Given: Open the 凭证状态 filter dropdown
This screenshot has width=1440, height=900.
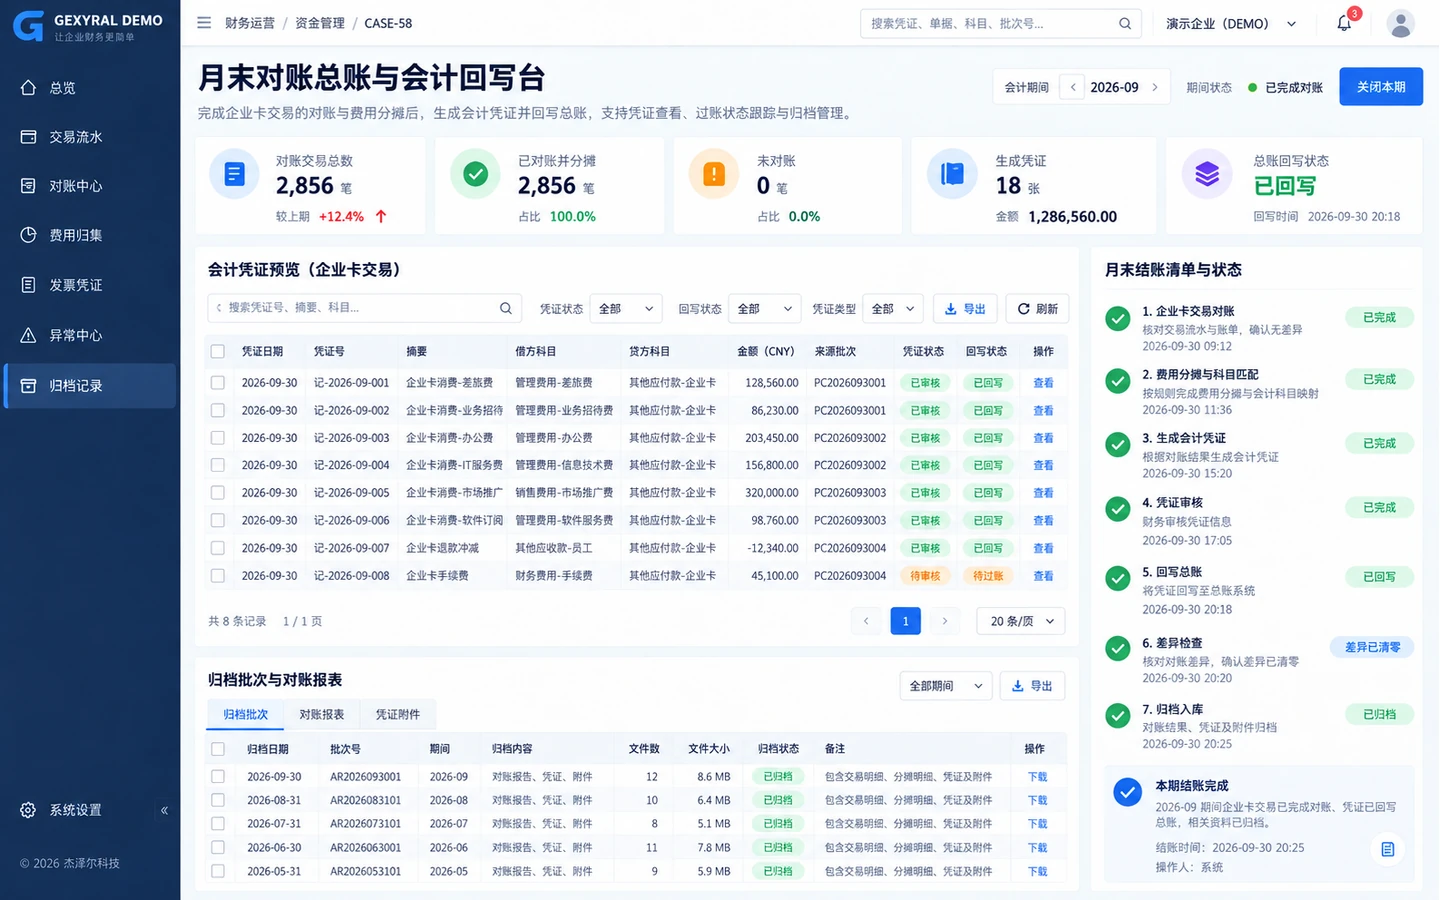Looking at the screenshot, I should pyautogui.click(x=626, y=309).
